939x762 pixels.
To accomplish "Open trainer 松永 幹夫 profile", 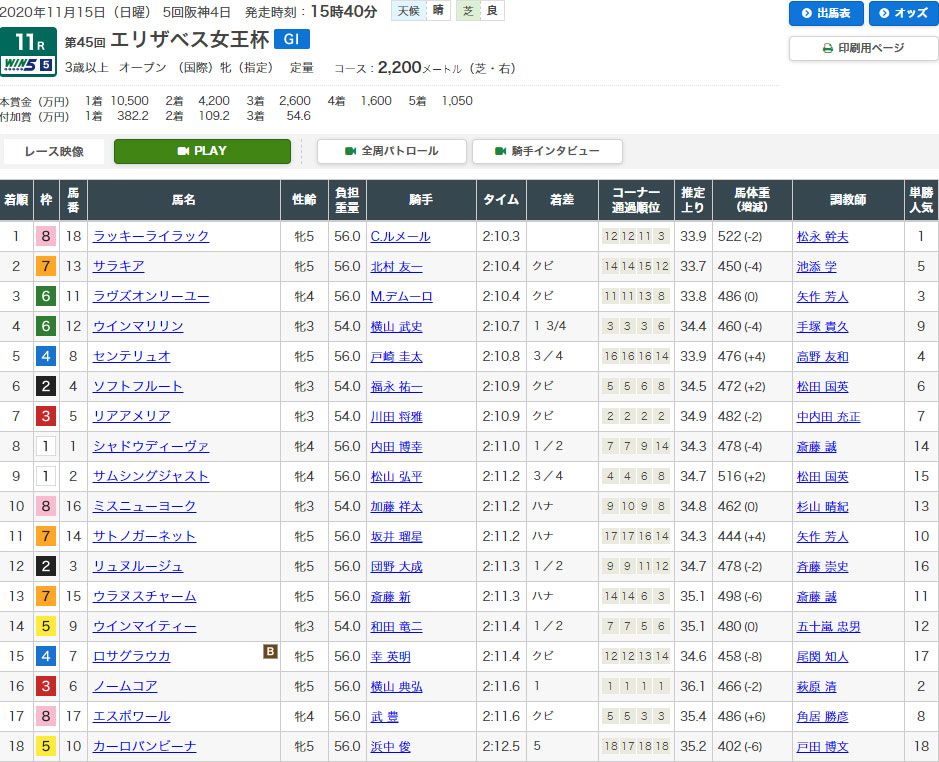I will 822,236.
